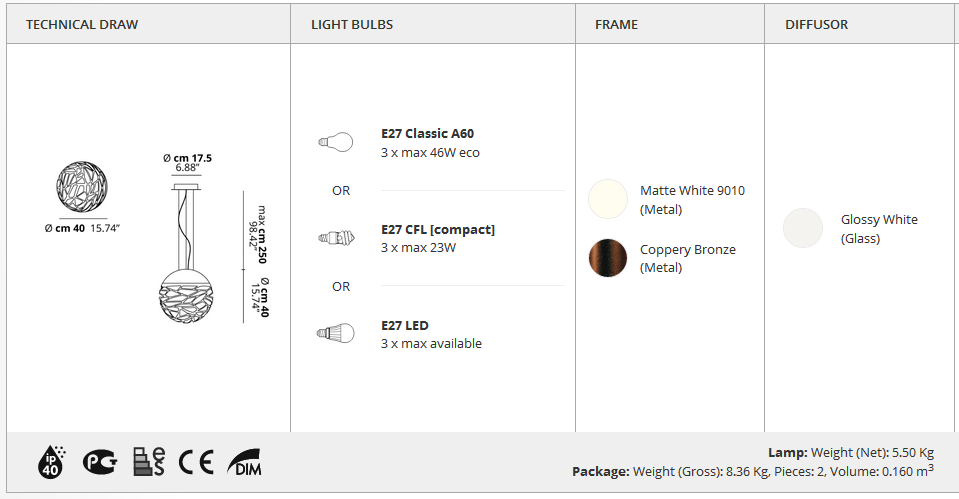
Task: Click the E27 CFL compact bulb icon
Action: pos(335,238)
